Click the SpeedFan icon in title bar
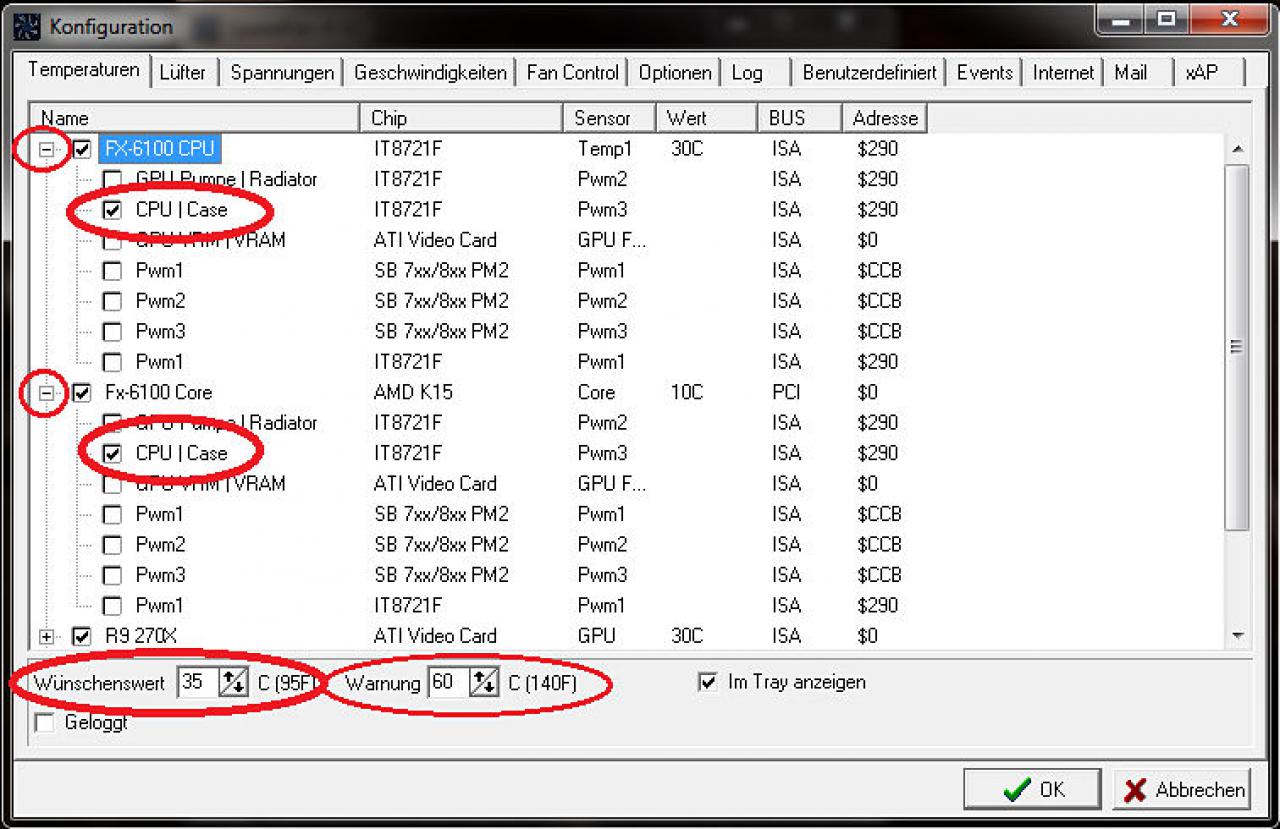Image resolution: width=1280 pixels, height=829 pixels. (26, 26)
